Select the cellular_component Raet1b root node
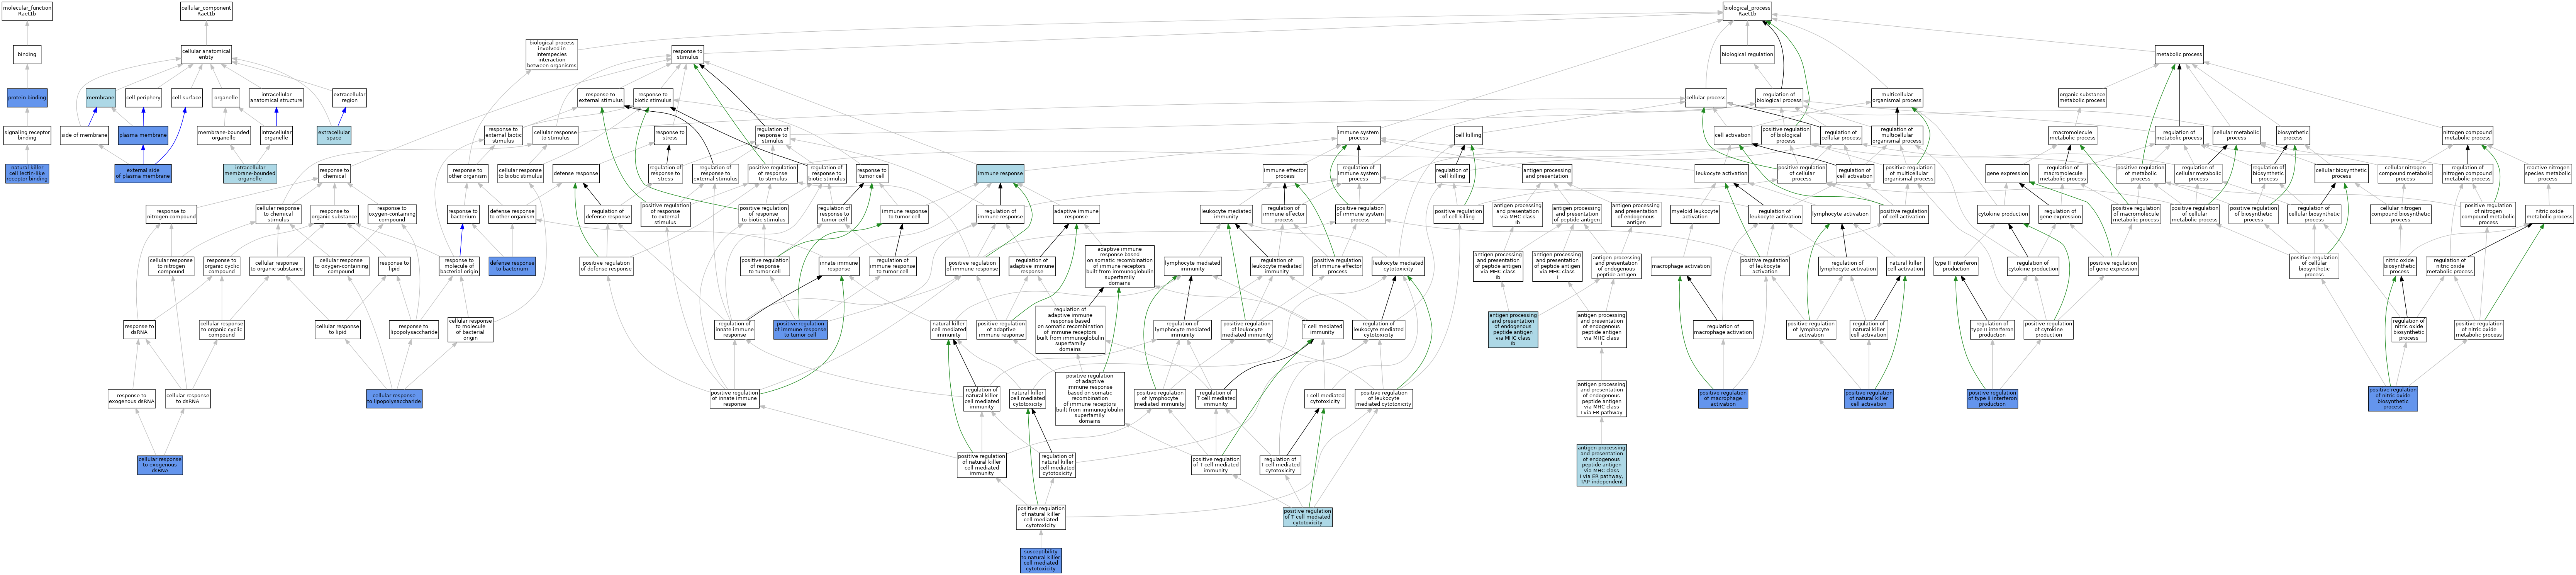Image resolution: width=2576 pixels, height=575 pixels. pos(206,11)
